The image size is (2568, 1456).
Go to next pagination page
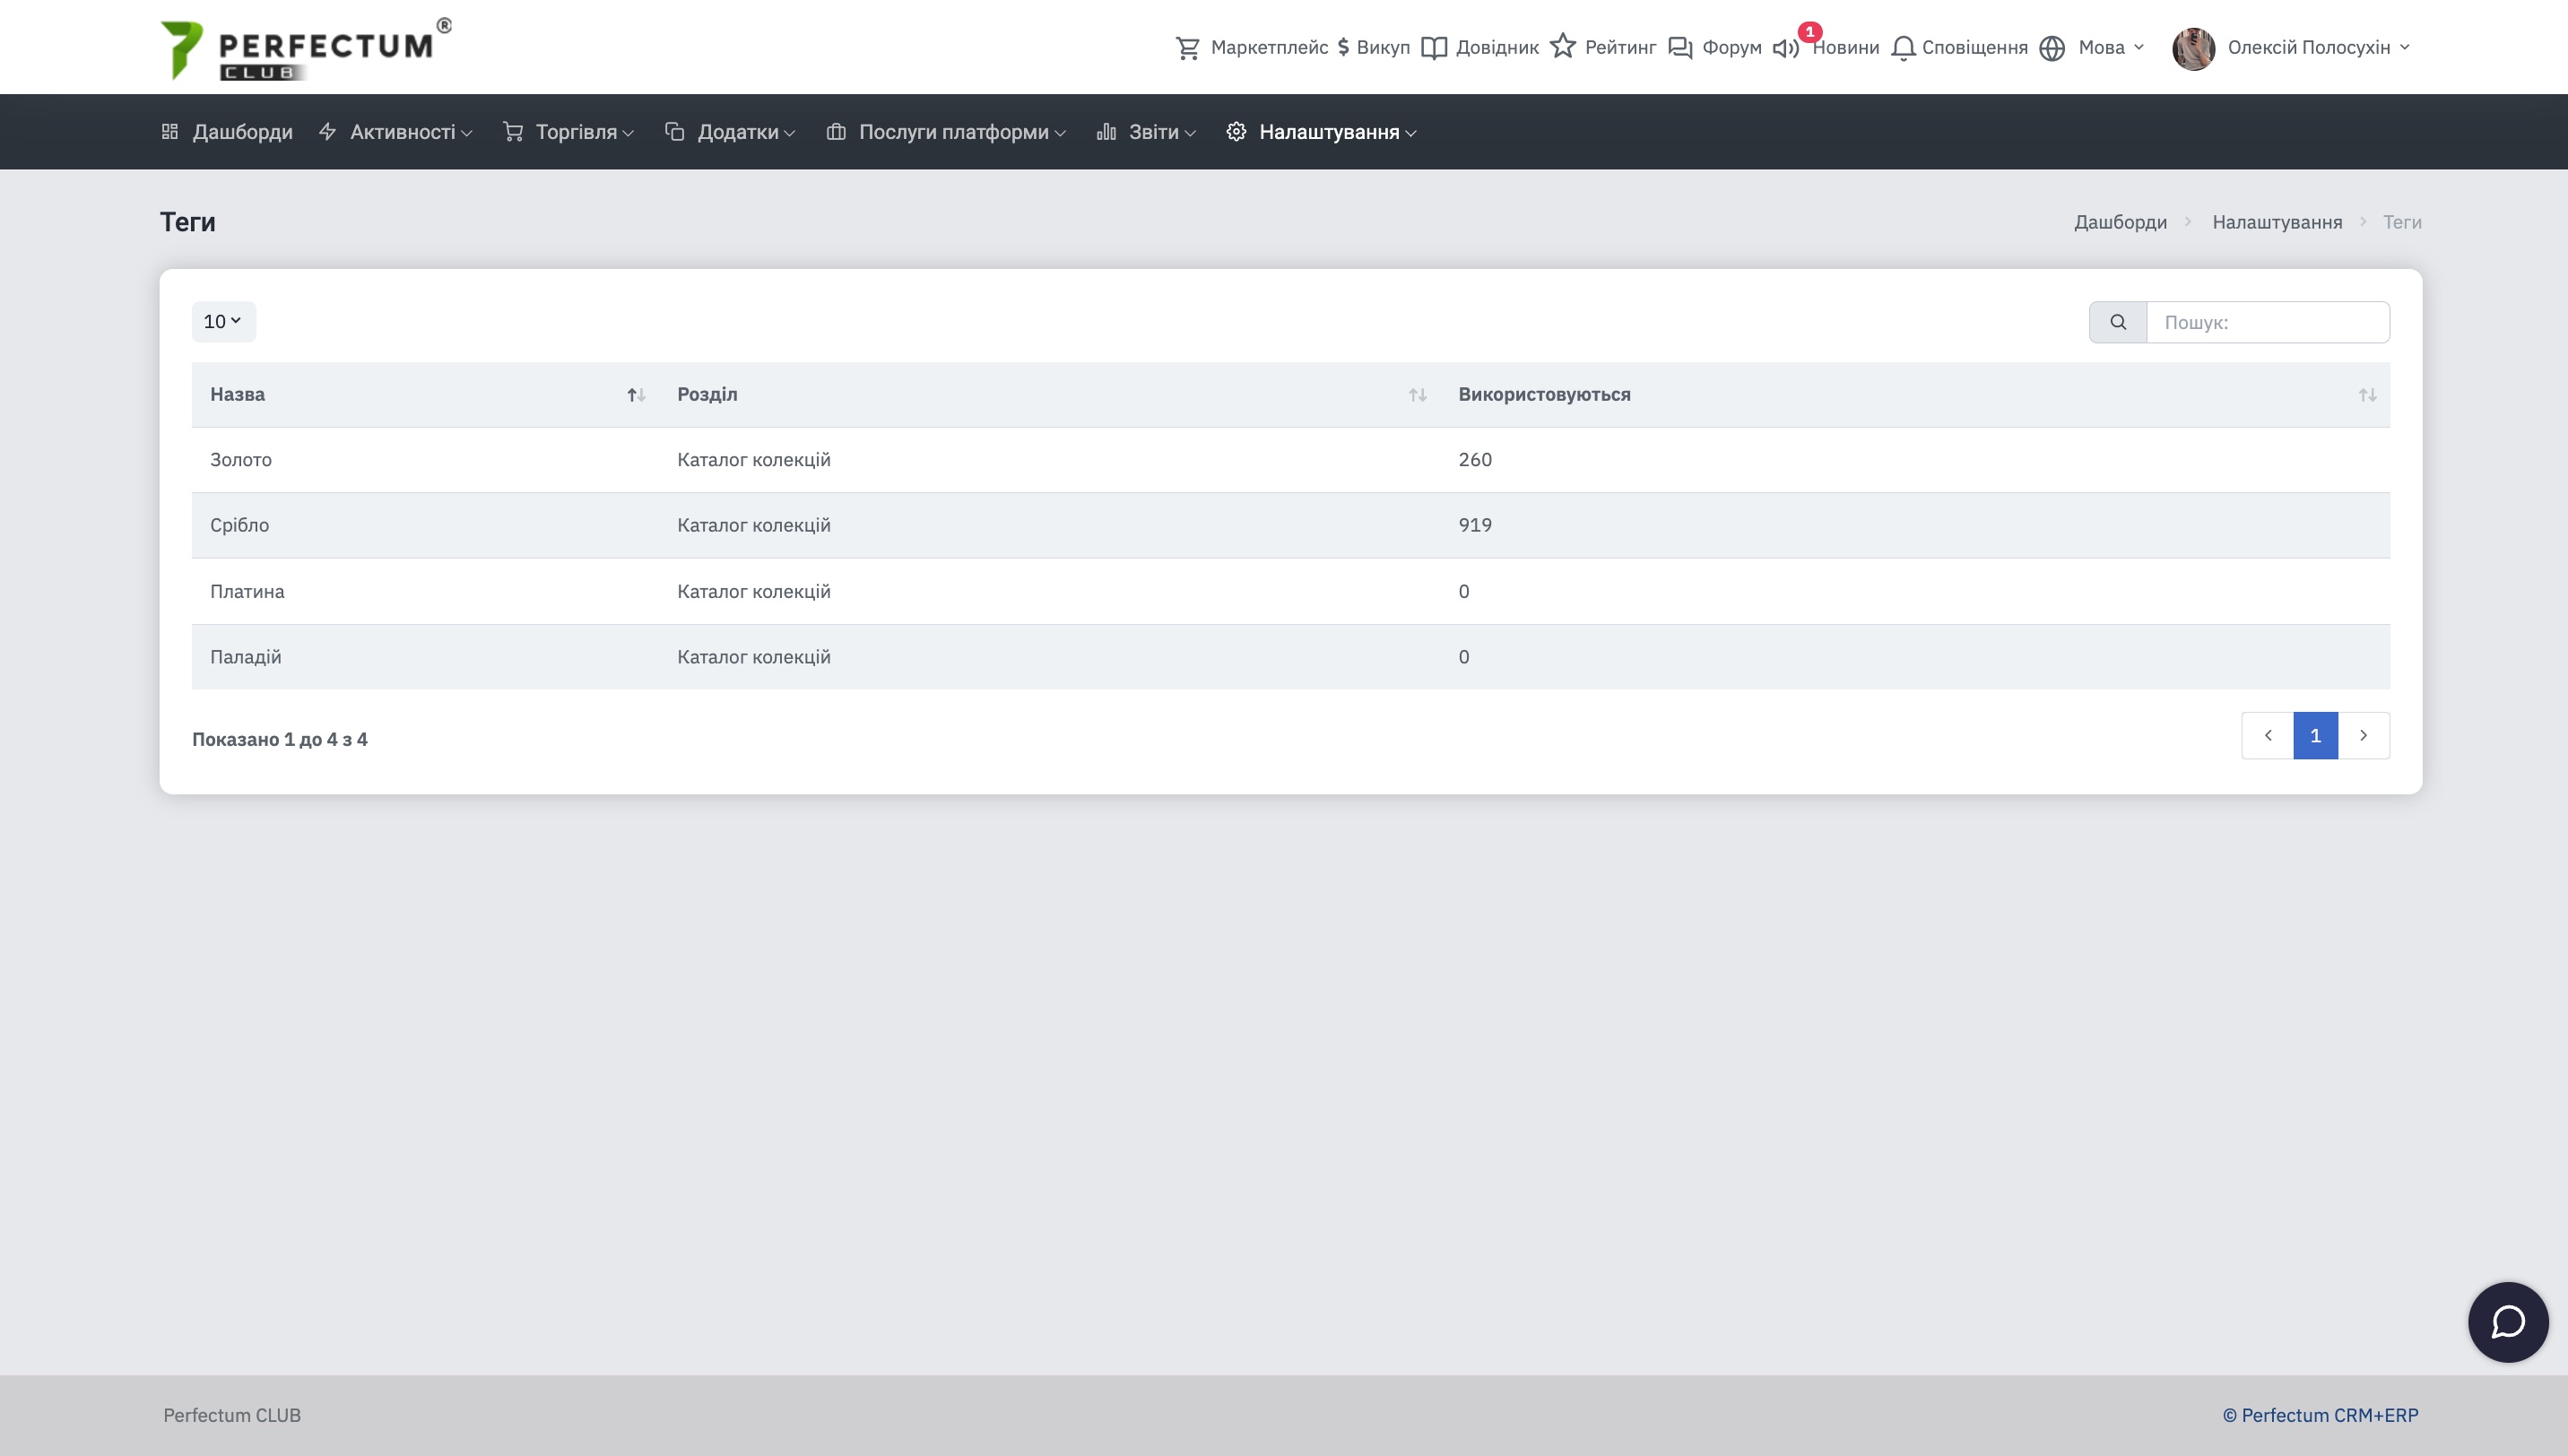click(2363, 736)
